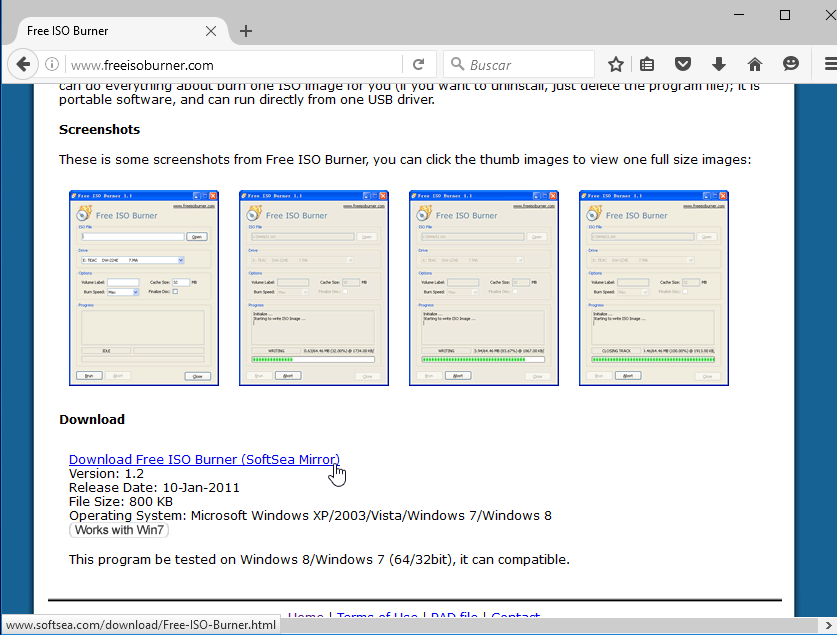Open third screenshot thumbnail showing 83% writing
The height and width of the screenshot is (635, 837).
(484, 288)
